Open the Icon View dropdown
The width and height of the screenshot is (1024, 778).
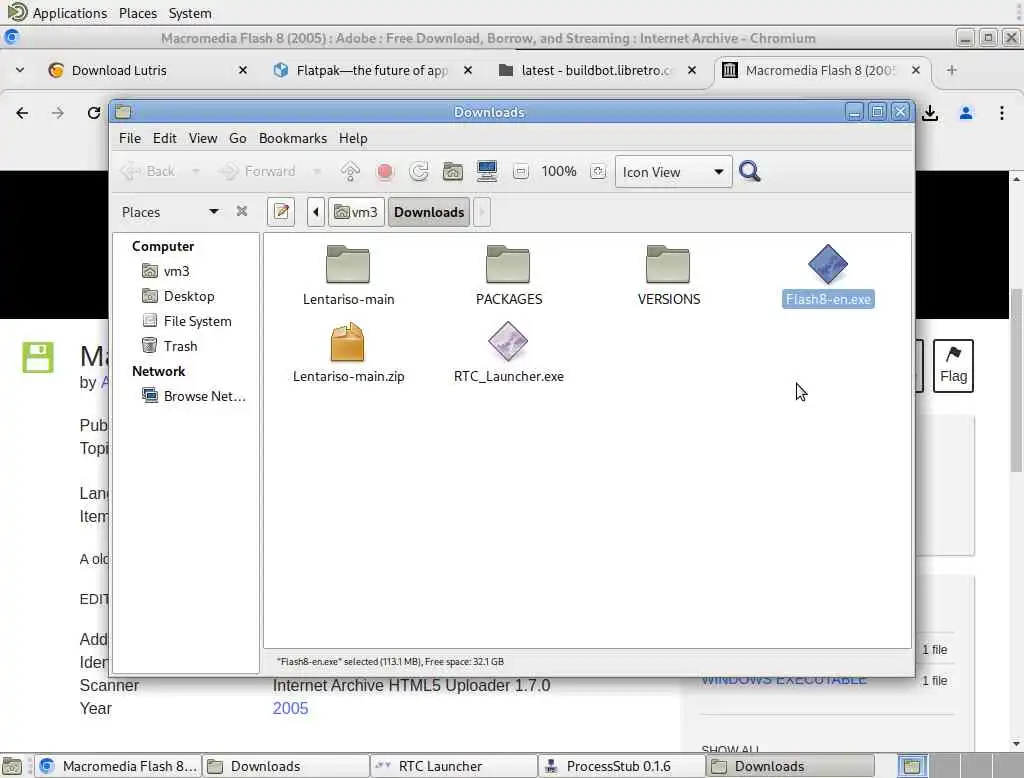673,172
